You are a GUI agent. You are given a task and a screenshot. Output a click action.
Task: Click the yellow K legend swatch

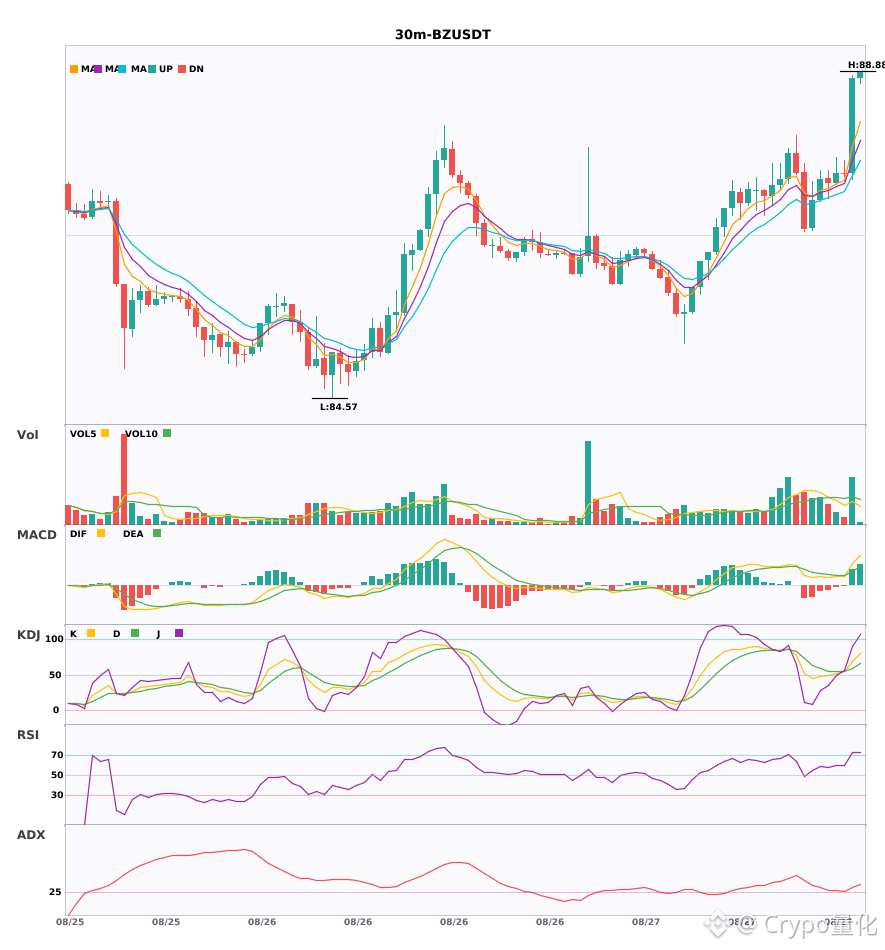[x=91, y=633]
